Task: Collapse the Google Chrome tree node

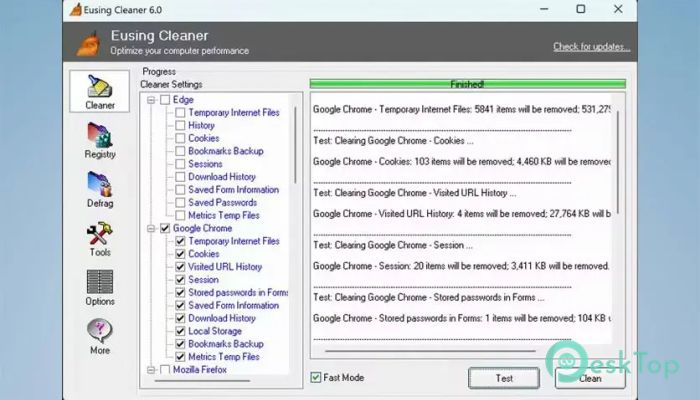Action: tap(151, 228)
